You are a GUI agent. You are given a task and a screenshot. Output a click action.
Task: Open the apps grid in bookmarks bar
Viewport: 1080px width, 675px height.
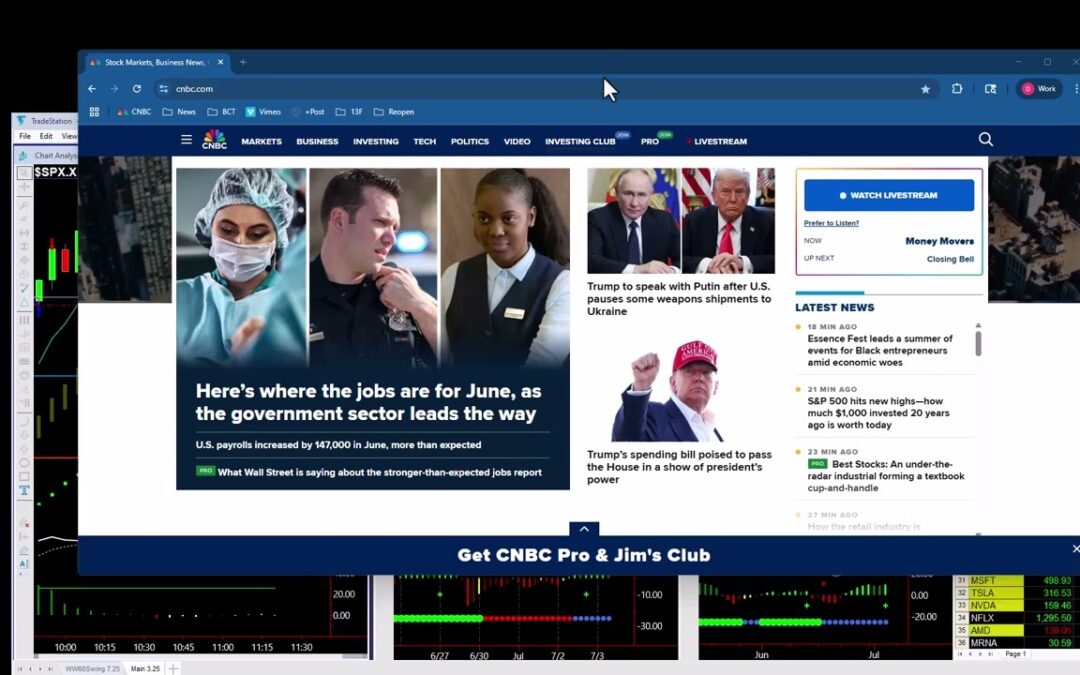coord(94,112)
